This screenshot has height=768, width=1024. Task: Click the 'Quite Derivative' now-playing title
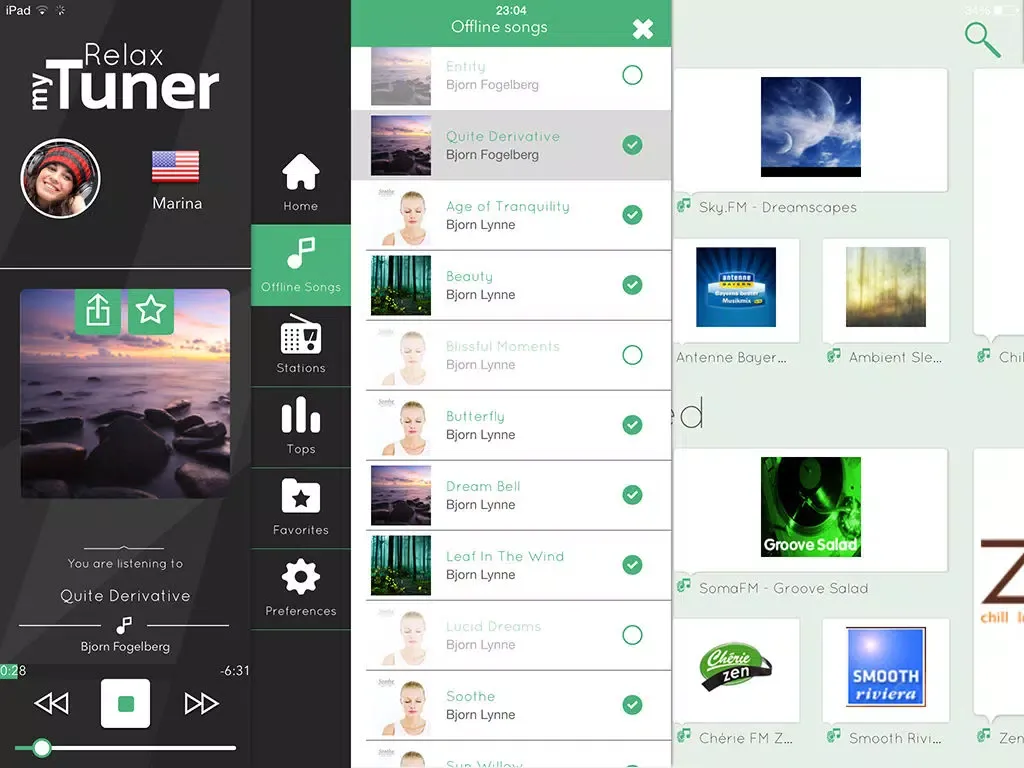click(x=125, y=596)
